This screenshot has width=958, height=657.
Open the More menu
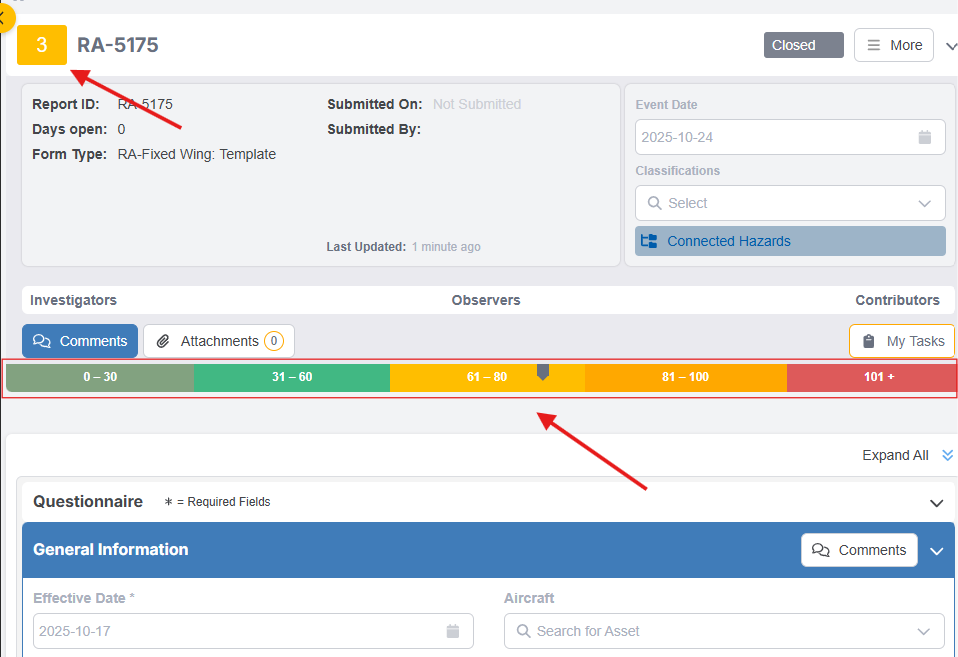point(893,45)
